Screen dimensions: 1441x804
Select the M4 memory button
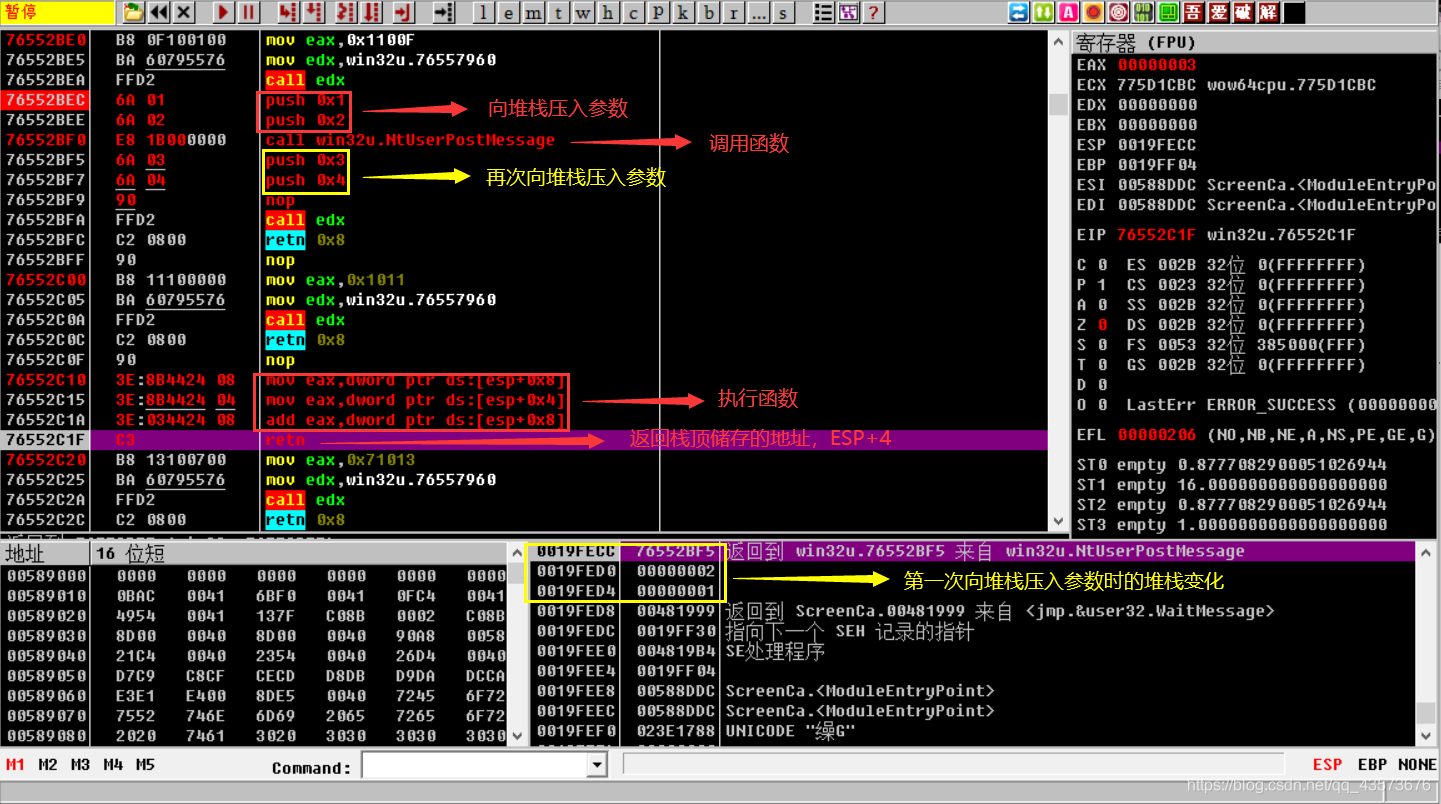pyautogui.click(x=113, y=765)
